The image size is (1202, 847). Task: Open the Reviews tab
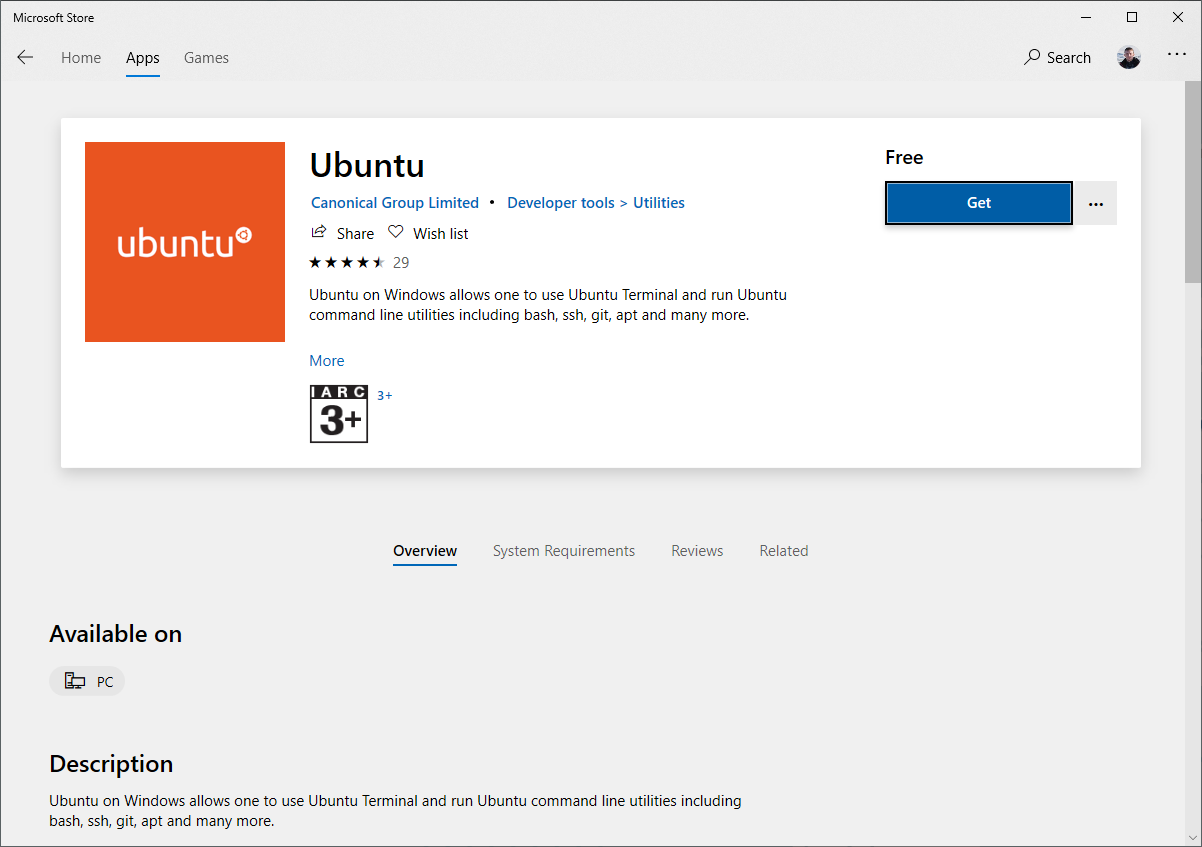click(697, 551)
